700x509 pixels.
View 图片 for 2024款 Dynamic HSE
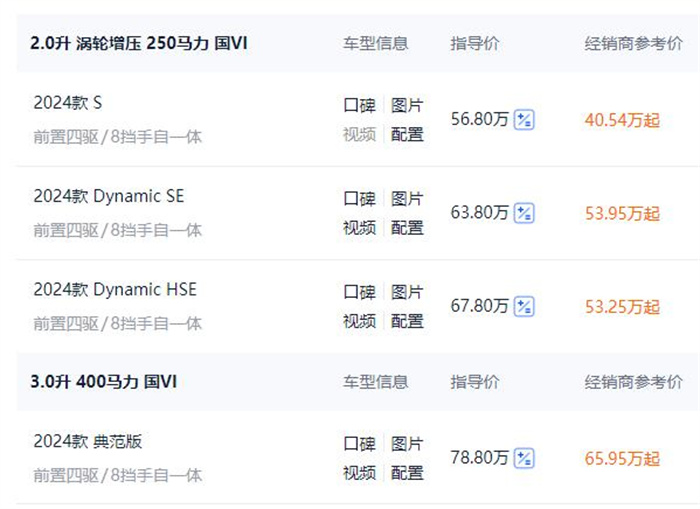(x=407, y=292)
